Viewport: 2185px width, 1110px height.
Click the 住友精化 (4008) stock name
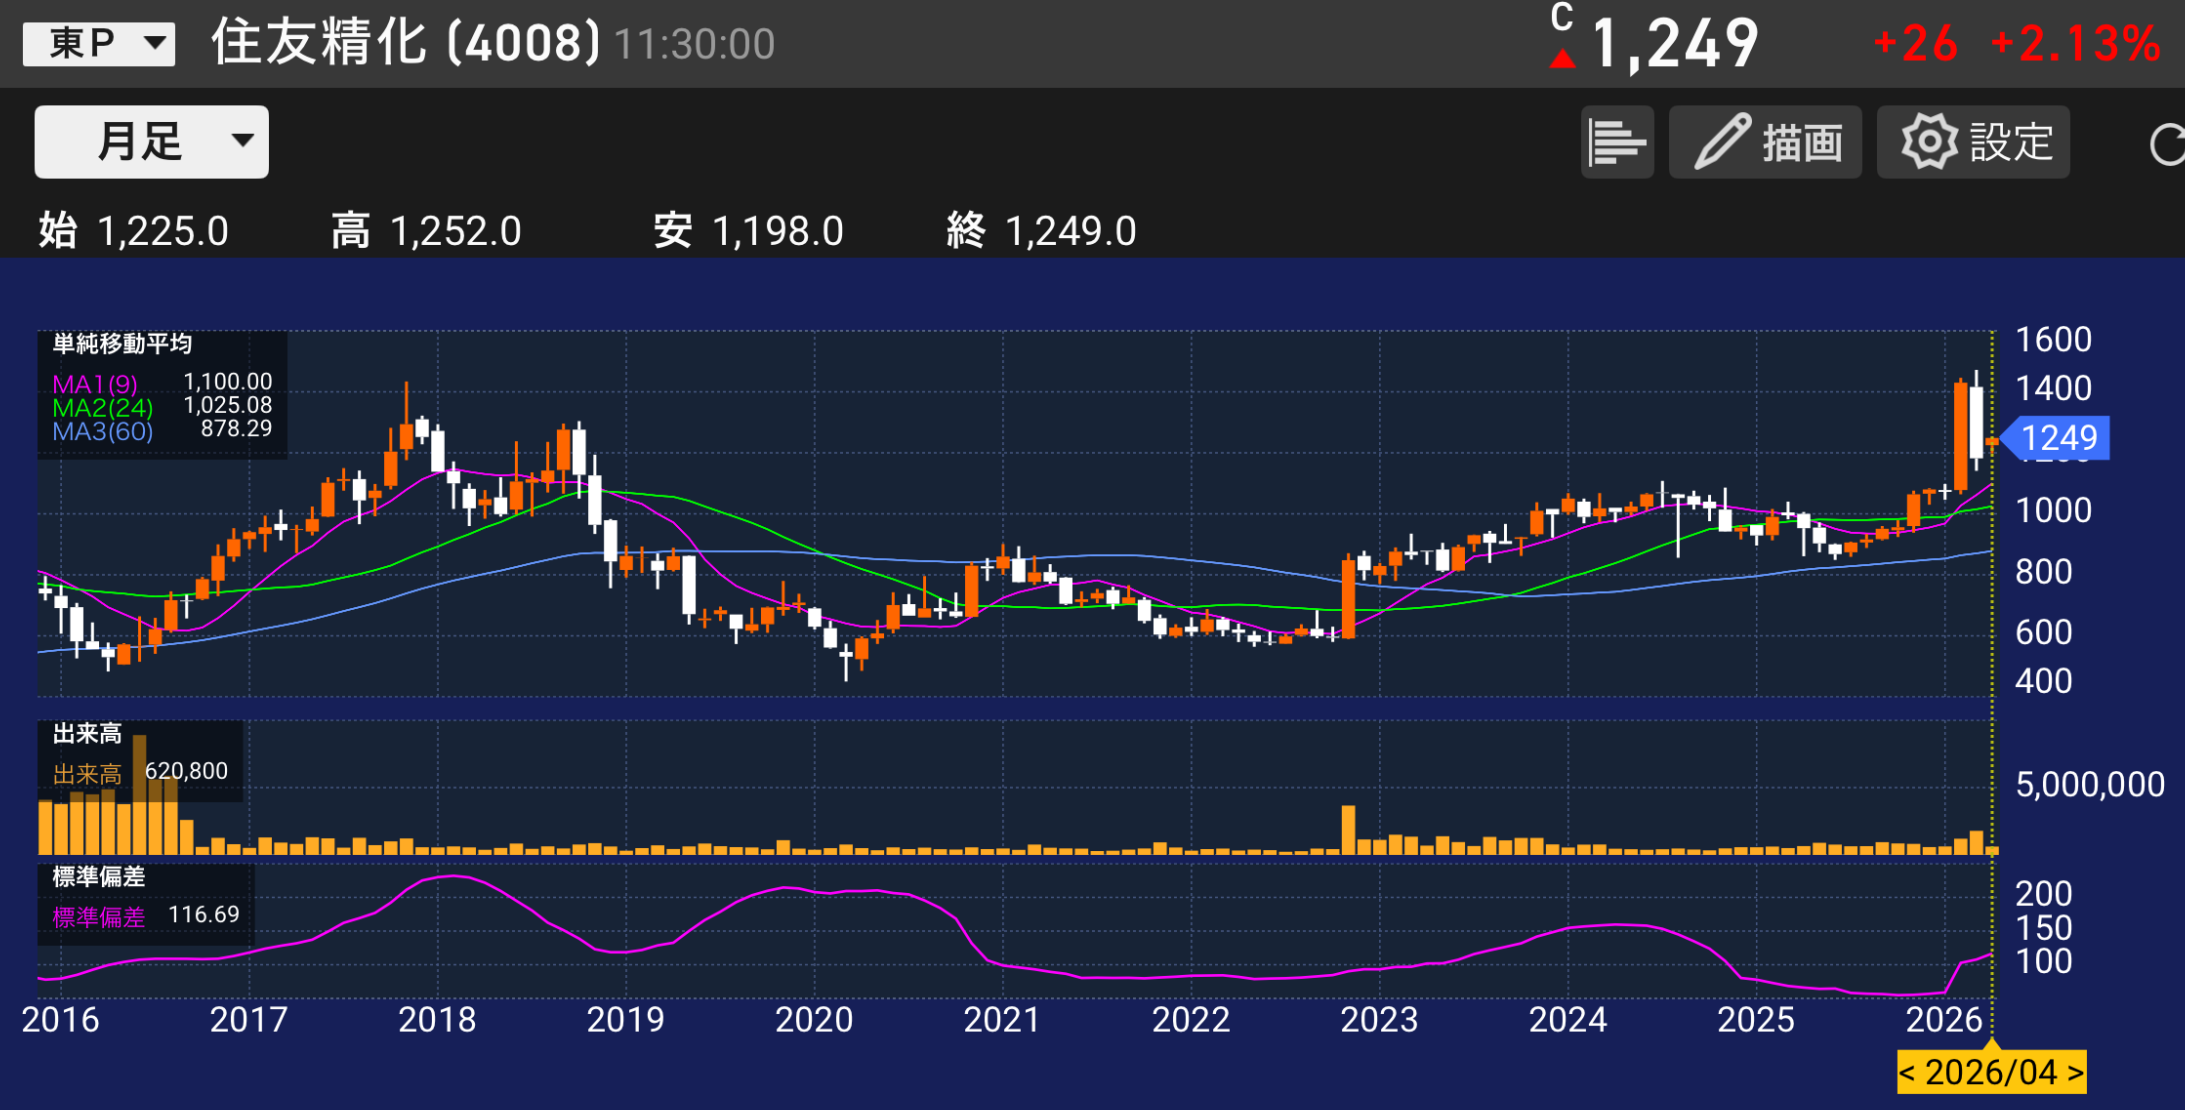[405, 43]
